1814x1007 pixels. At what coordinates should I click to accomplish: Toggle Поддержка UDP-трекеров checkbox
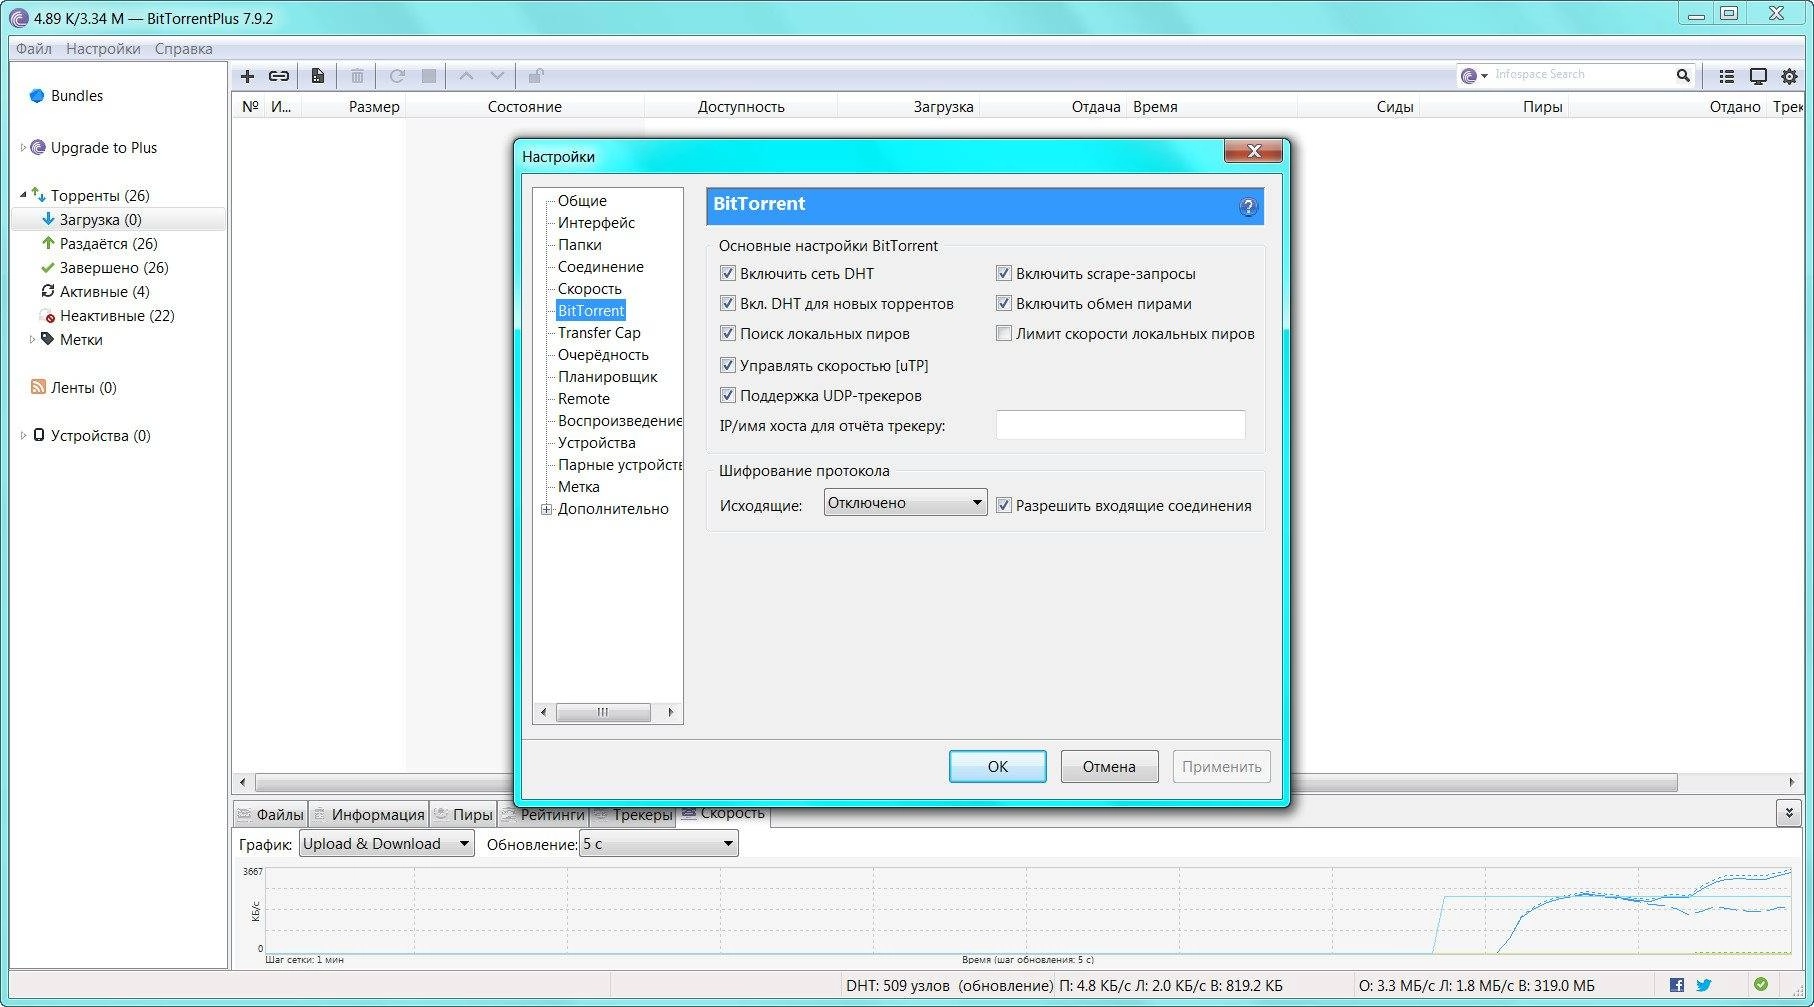coord(728,395)
